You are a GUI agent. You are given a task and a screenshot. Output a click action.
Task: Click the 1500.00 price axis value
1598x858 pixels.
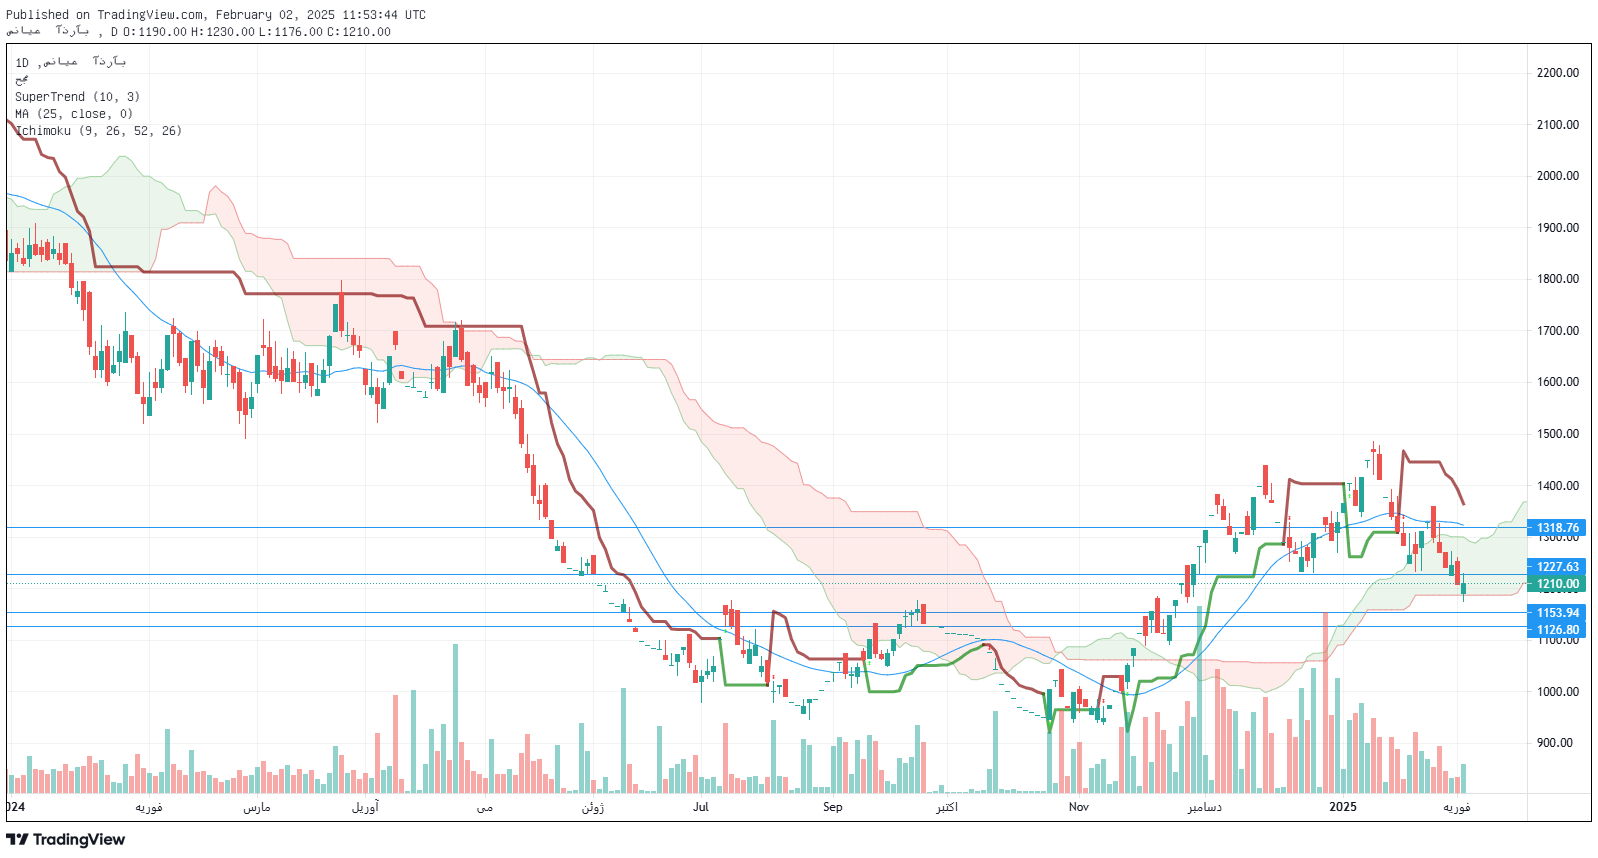pyautogui.click(x=1558, y=434)
